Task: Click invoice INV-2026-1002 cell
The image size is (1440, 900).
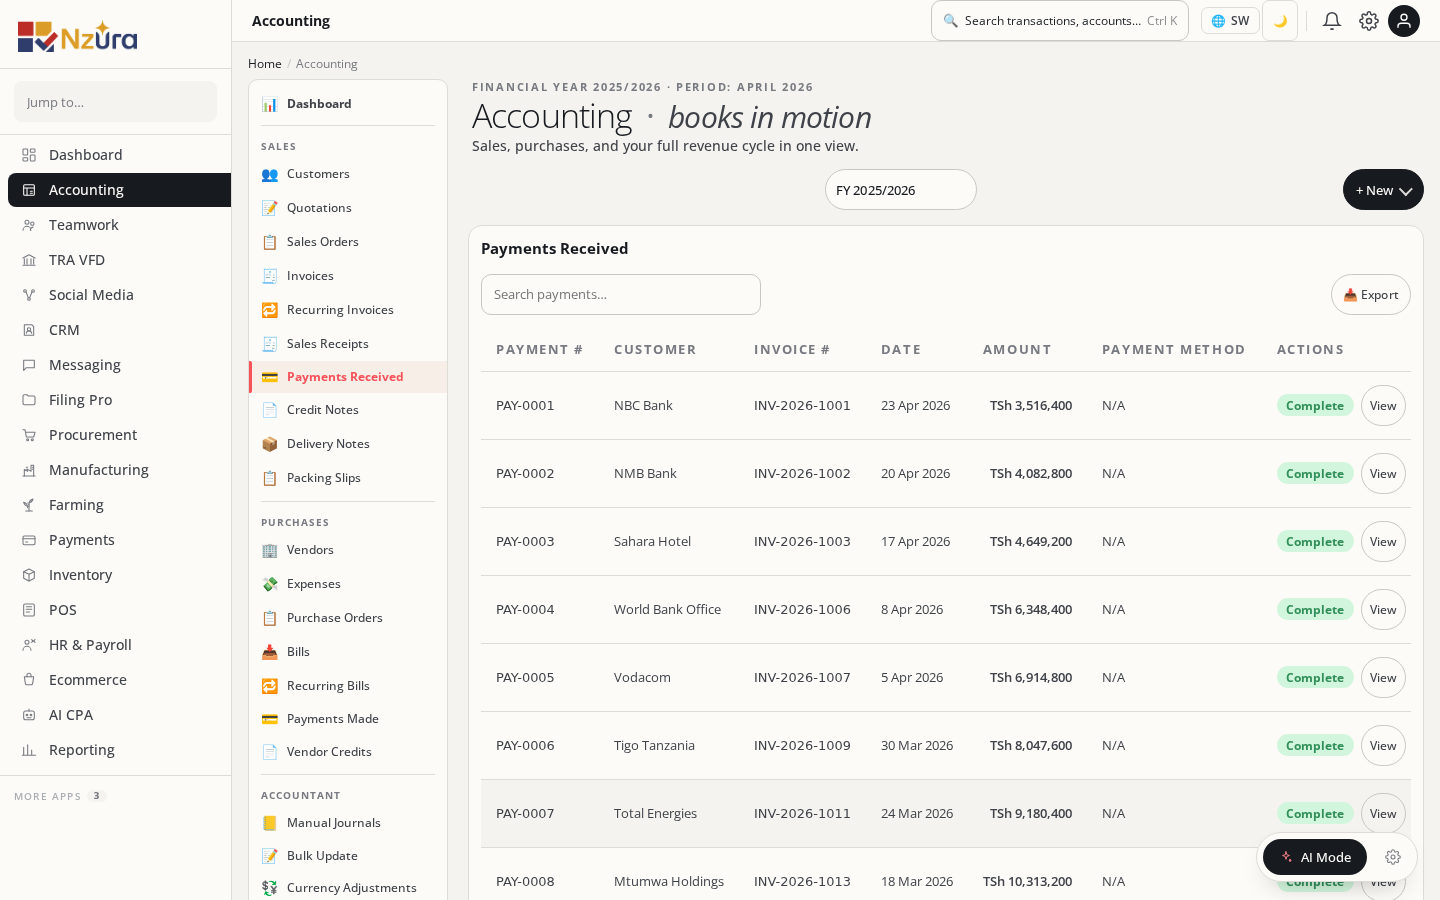Action: (802, 474)
